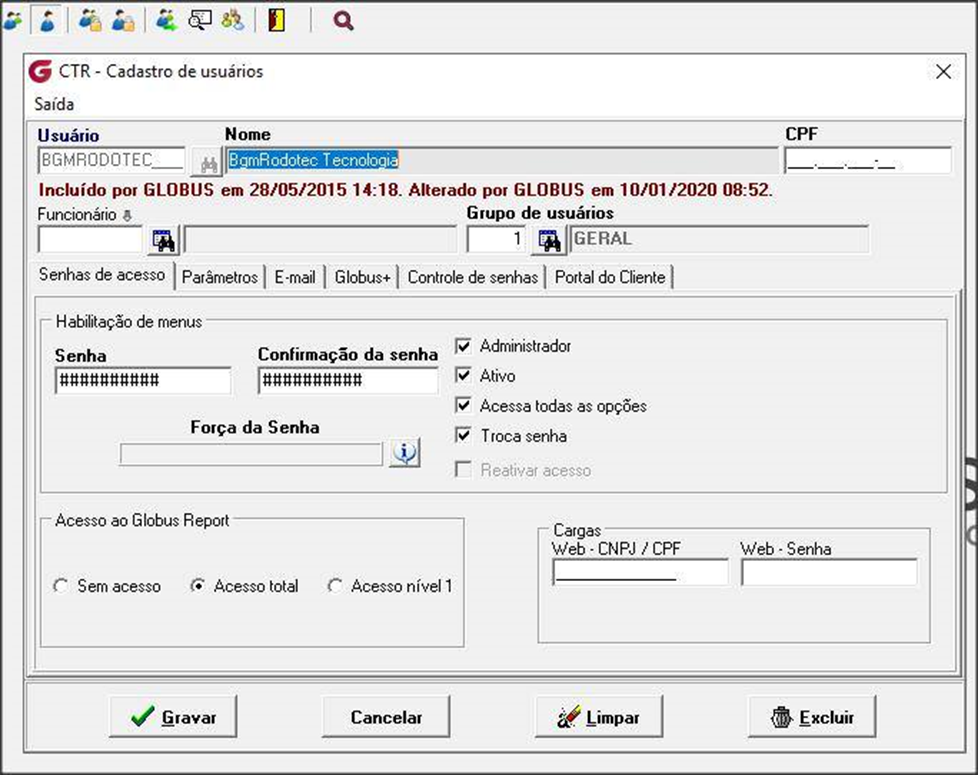Switch to the Parâmetros tab
The image size is (978, 775).
click(220, 277)
